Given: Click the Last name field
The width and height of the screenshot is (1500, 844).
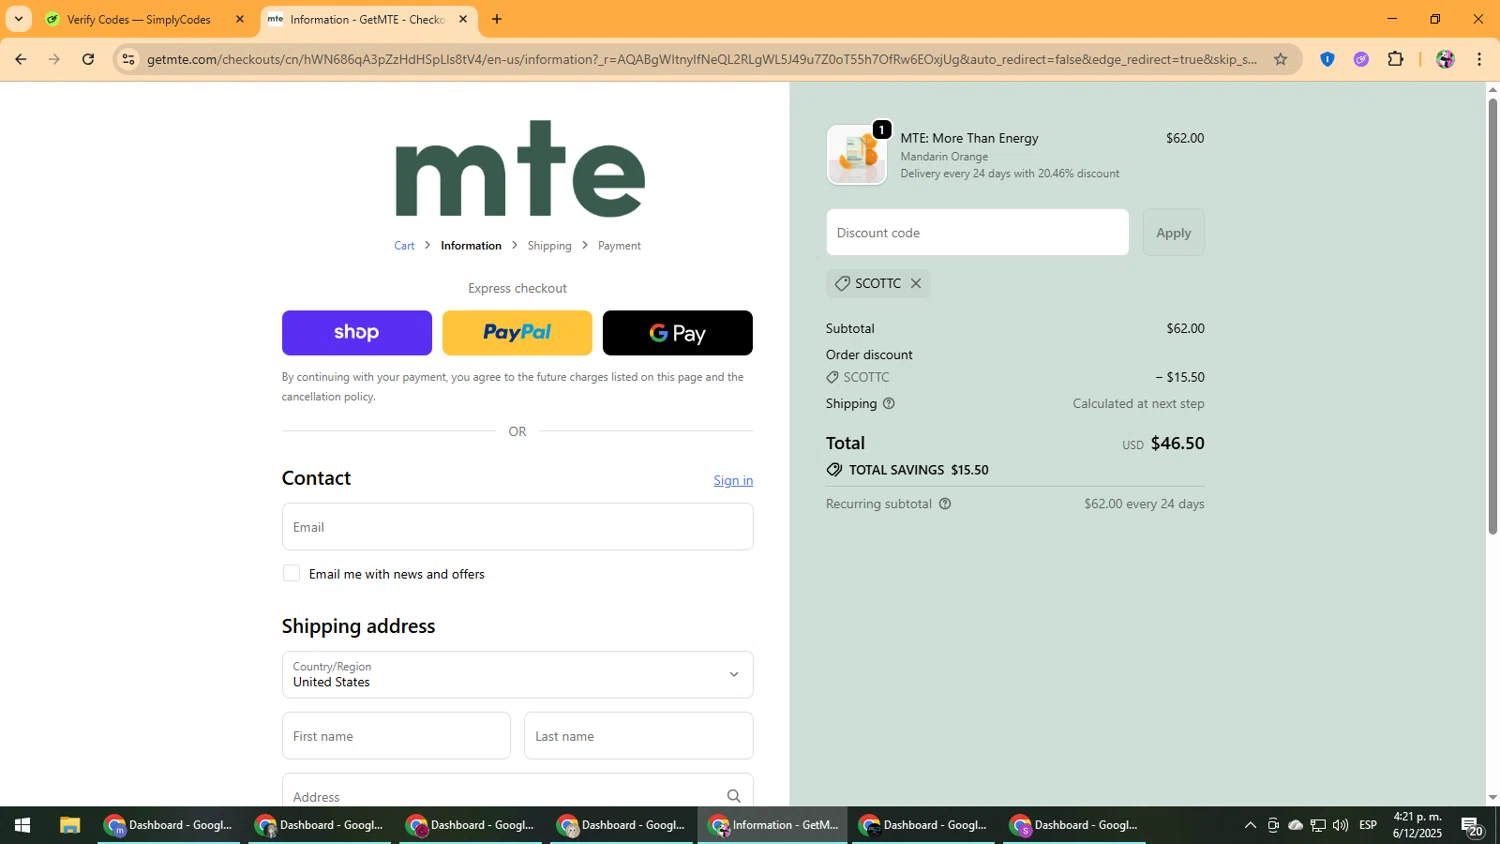Looking at the screenshot, I should pos(639,736).
